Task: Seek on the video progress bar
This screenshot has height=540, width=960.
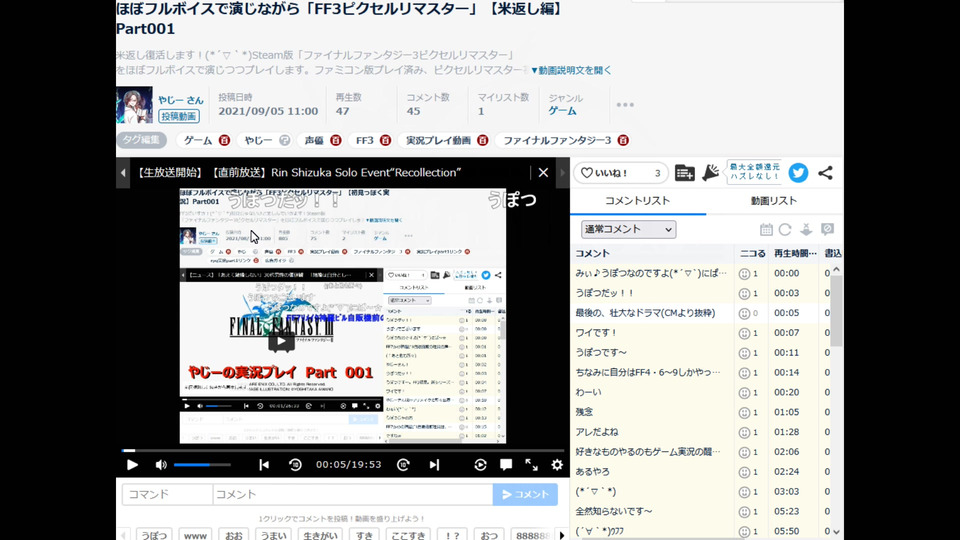Action: click(x=343, y=451)
